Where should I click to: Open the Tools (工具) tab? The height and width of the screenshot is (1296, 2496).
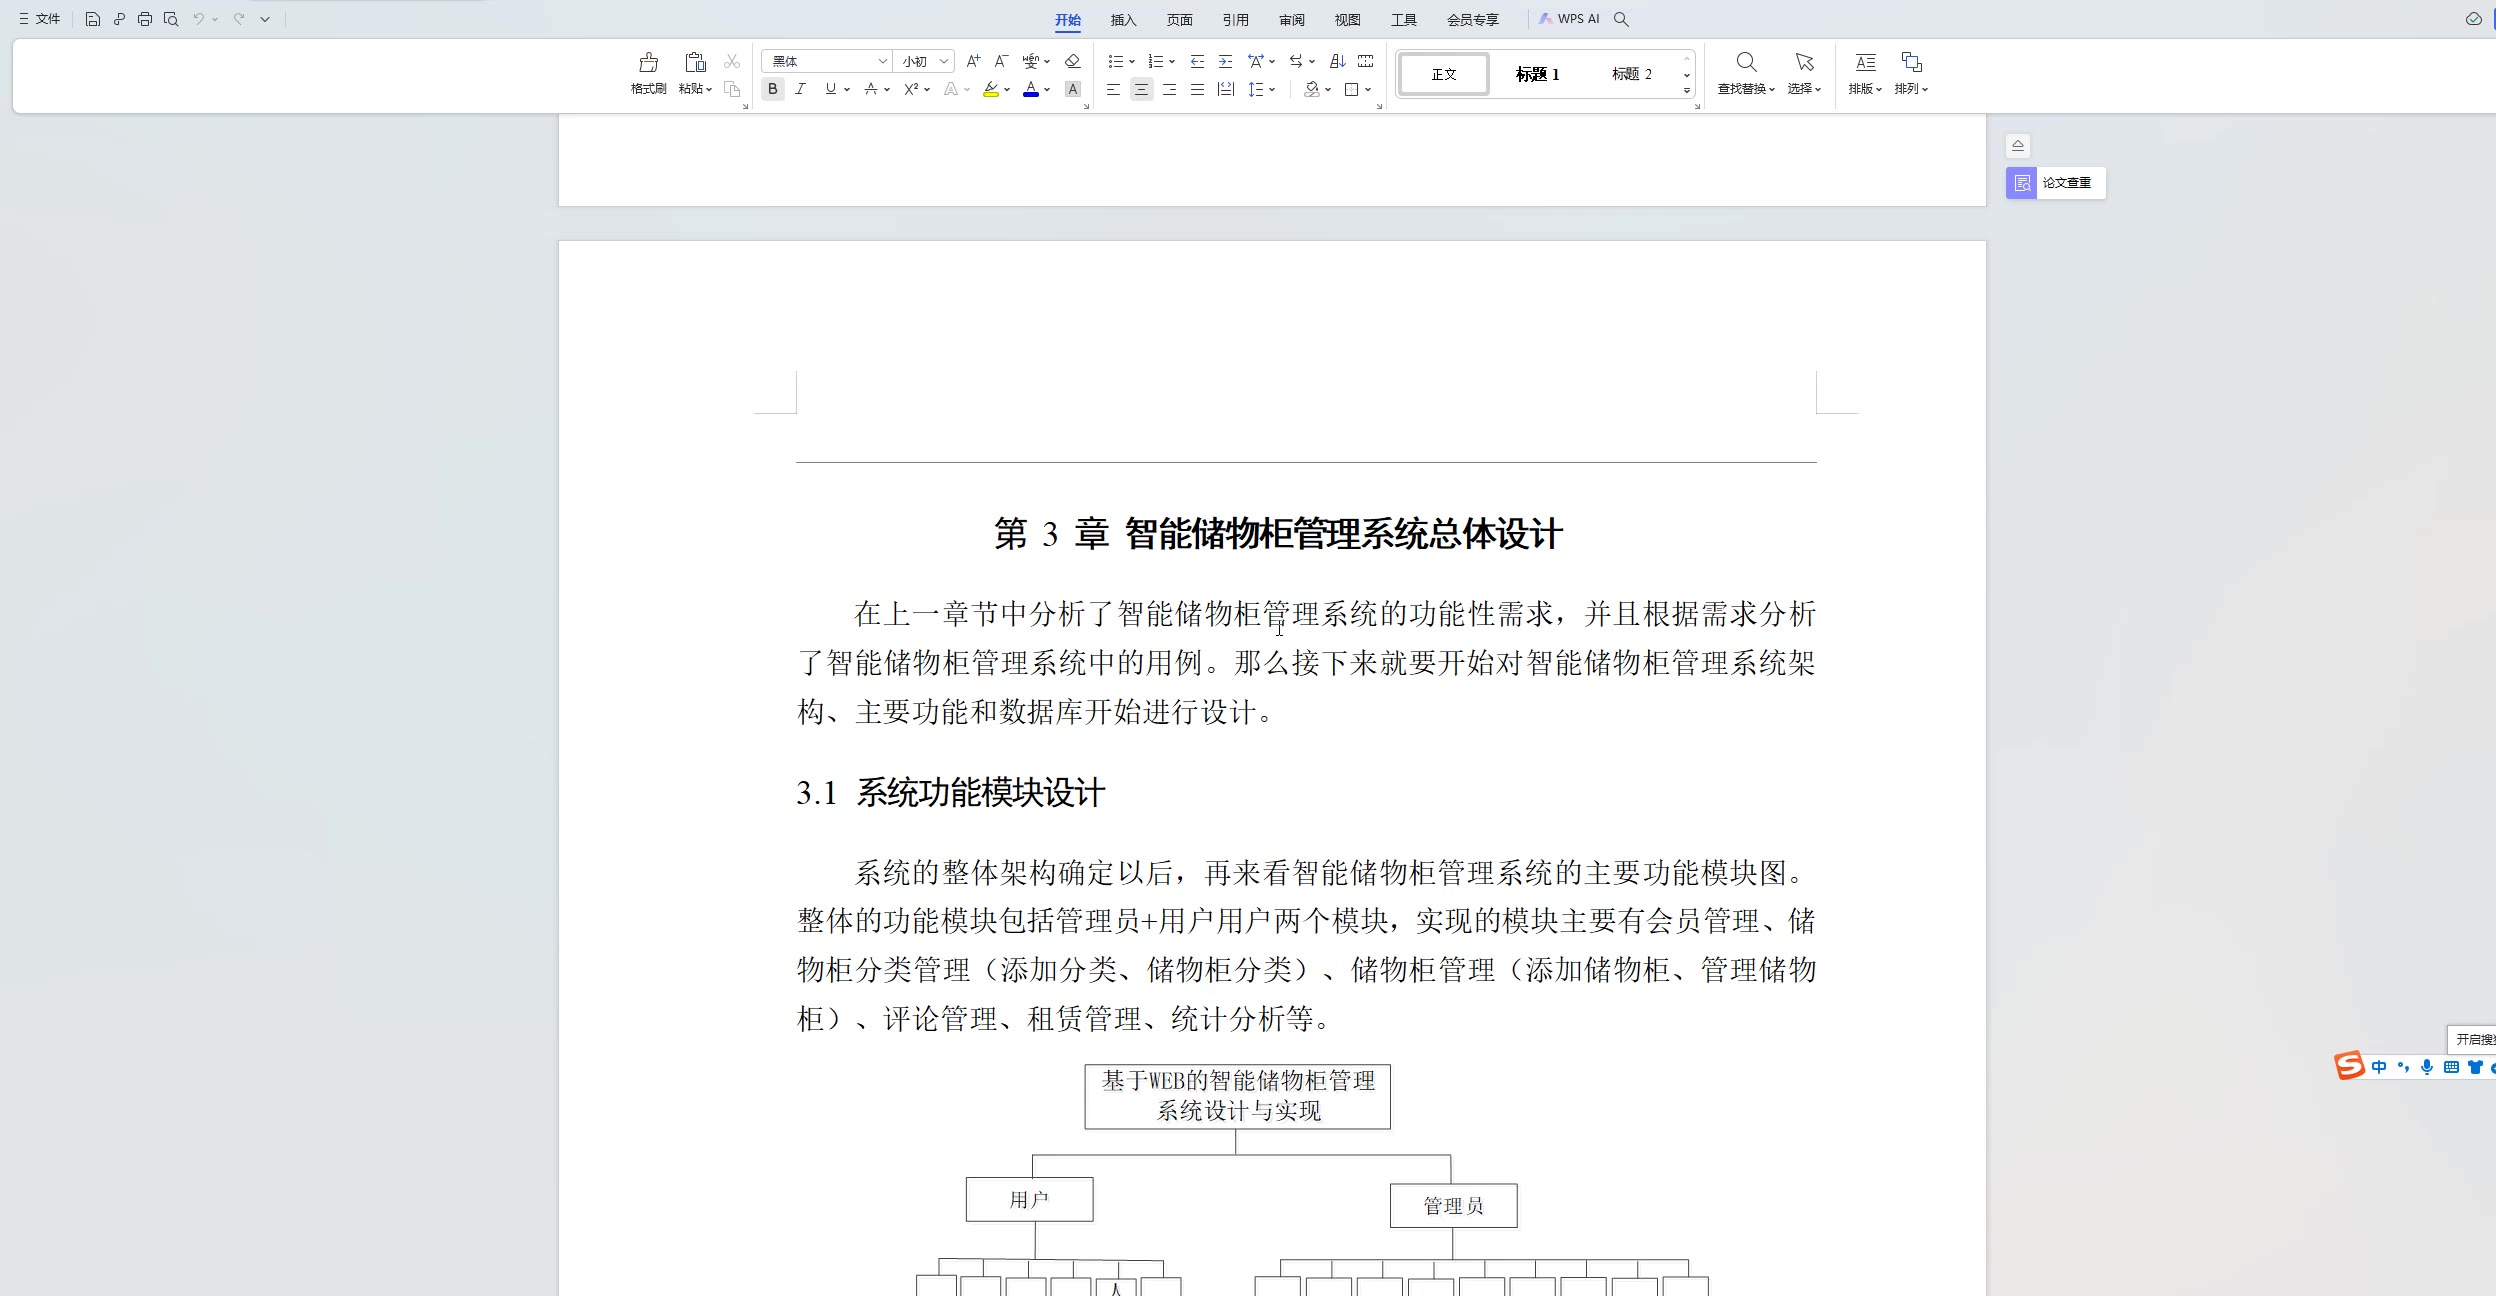click(1403, 20)
